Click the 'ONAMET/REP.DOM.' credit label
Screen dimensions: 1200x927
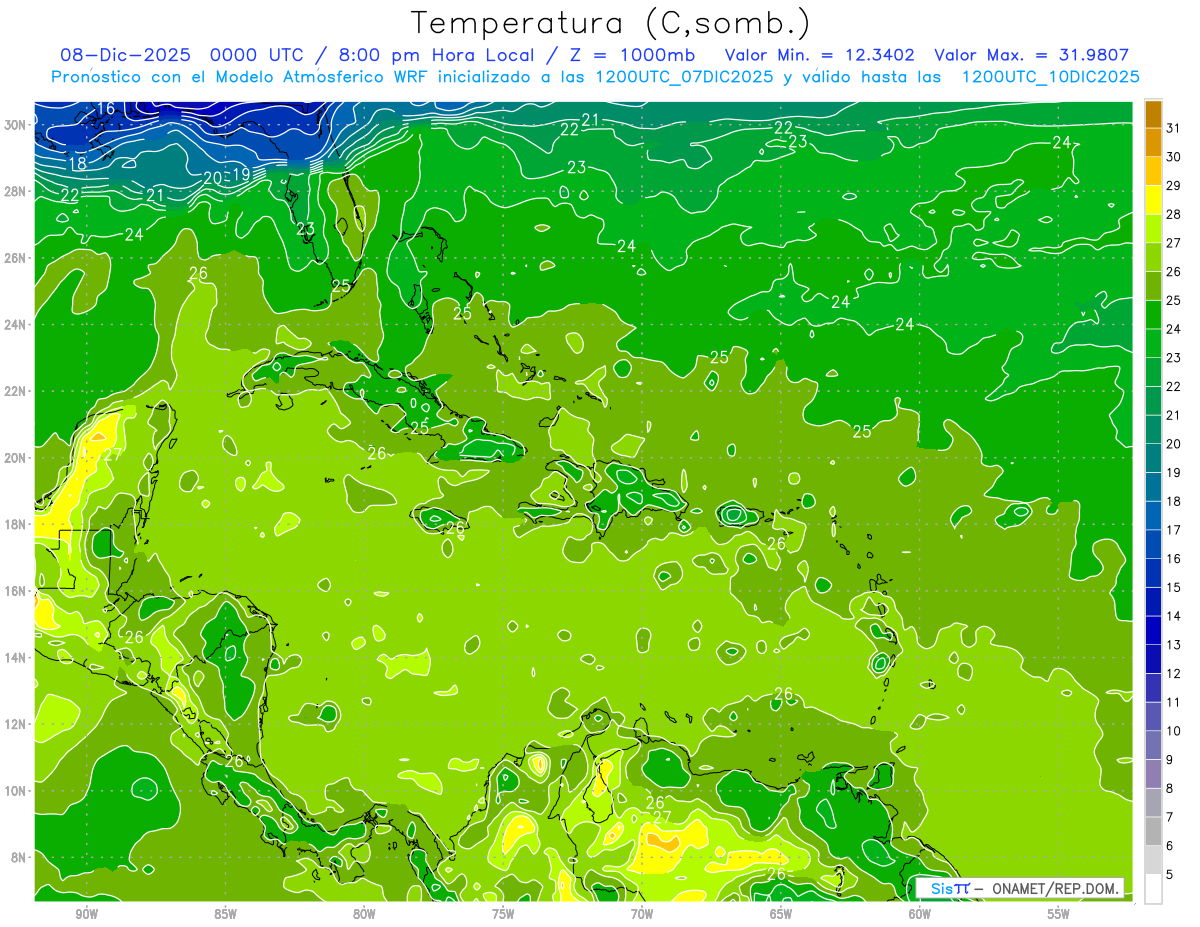click(1056, 888)
